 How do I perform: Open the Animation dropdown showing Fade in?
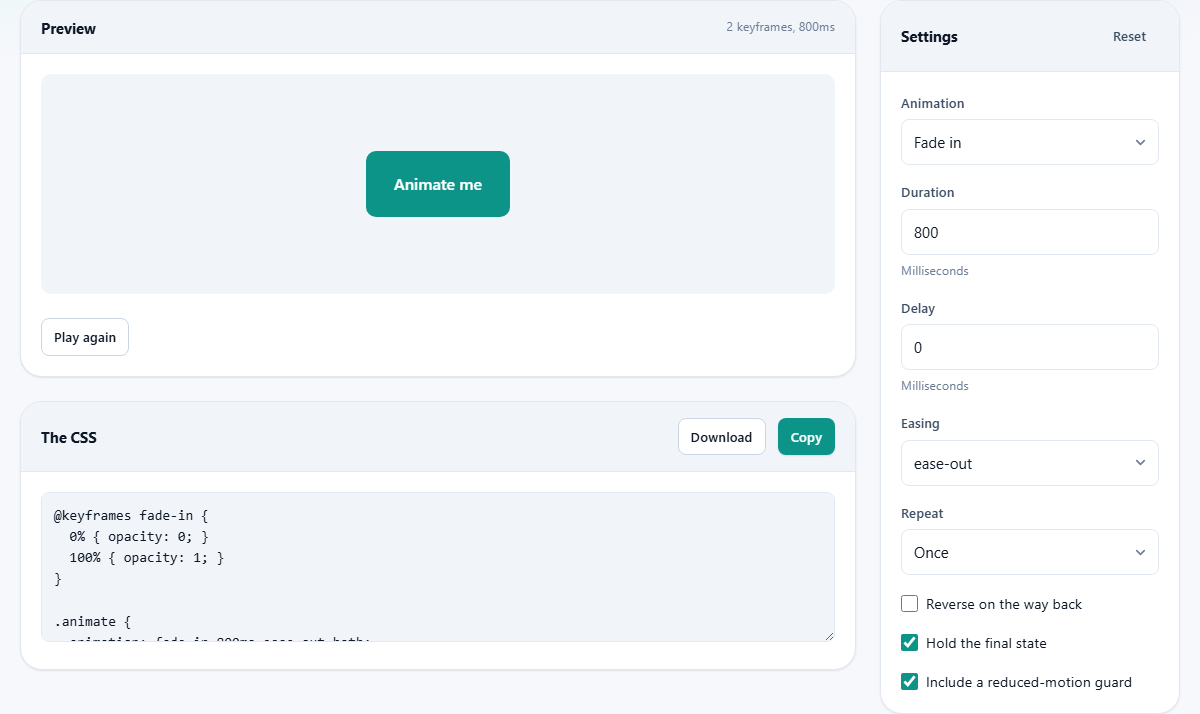click(1030, 142)
